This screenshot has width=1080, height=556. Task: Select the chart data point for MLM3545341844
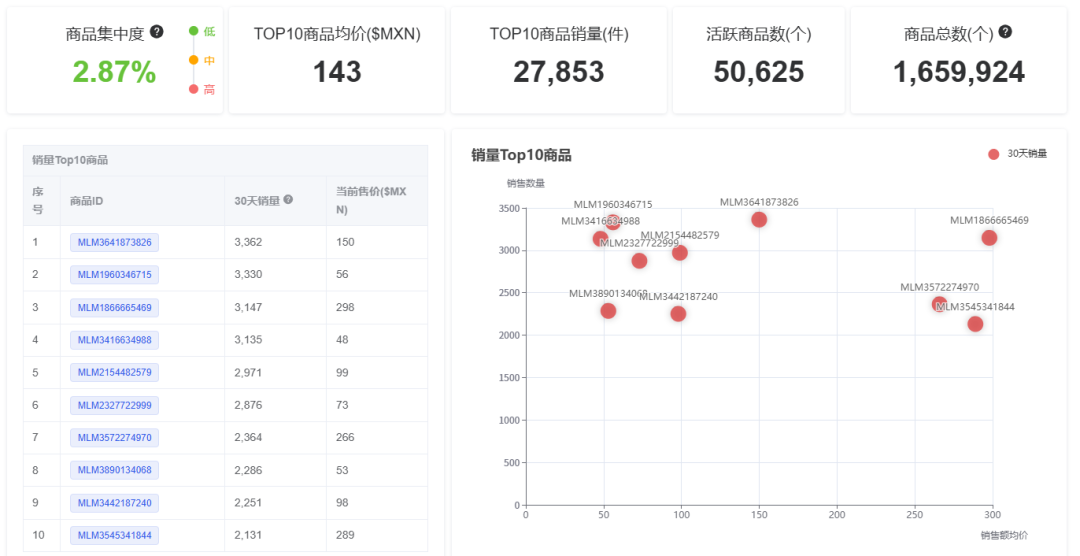(x=975, y=324)
